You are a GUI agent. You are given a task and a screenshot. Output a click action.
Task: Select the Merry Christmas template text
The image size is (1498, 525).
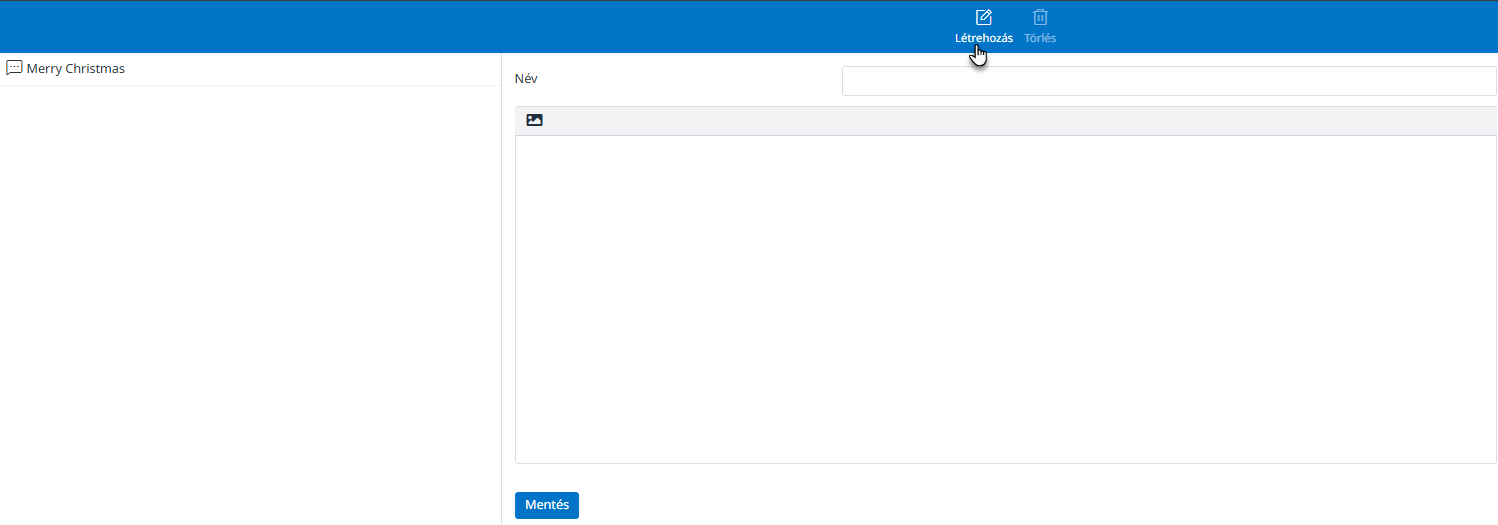pos(76,69)
